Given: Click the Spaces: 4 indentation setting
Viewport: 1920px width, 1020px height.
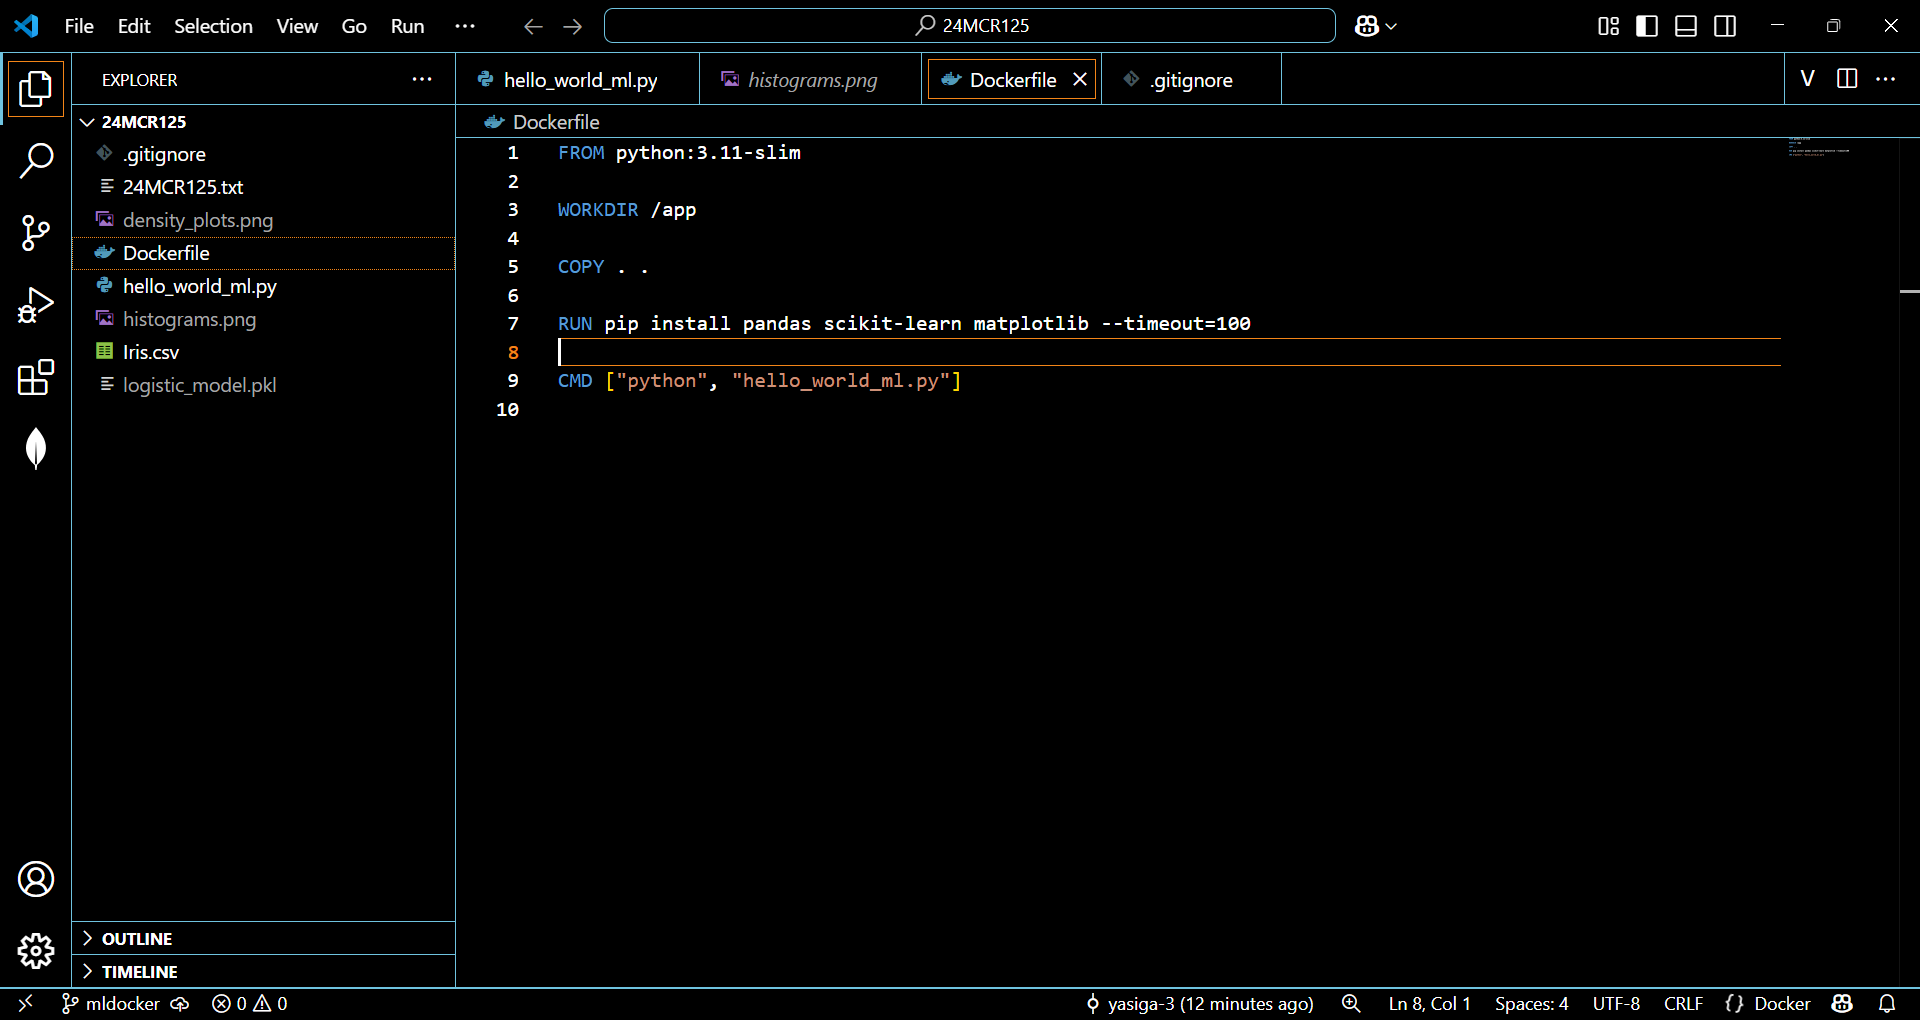Looking at the screenshot, I should [1531, 1003].
